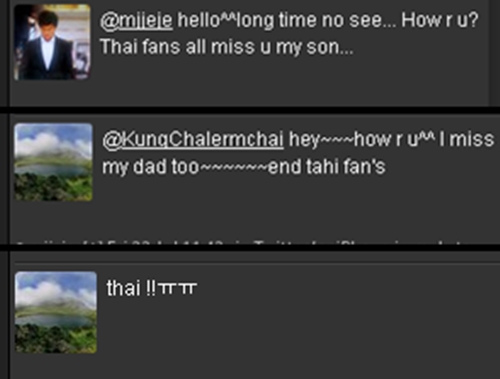Click the ㅠㅠ crying characters

(177, 289)
